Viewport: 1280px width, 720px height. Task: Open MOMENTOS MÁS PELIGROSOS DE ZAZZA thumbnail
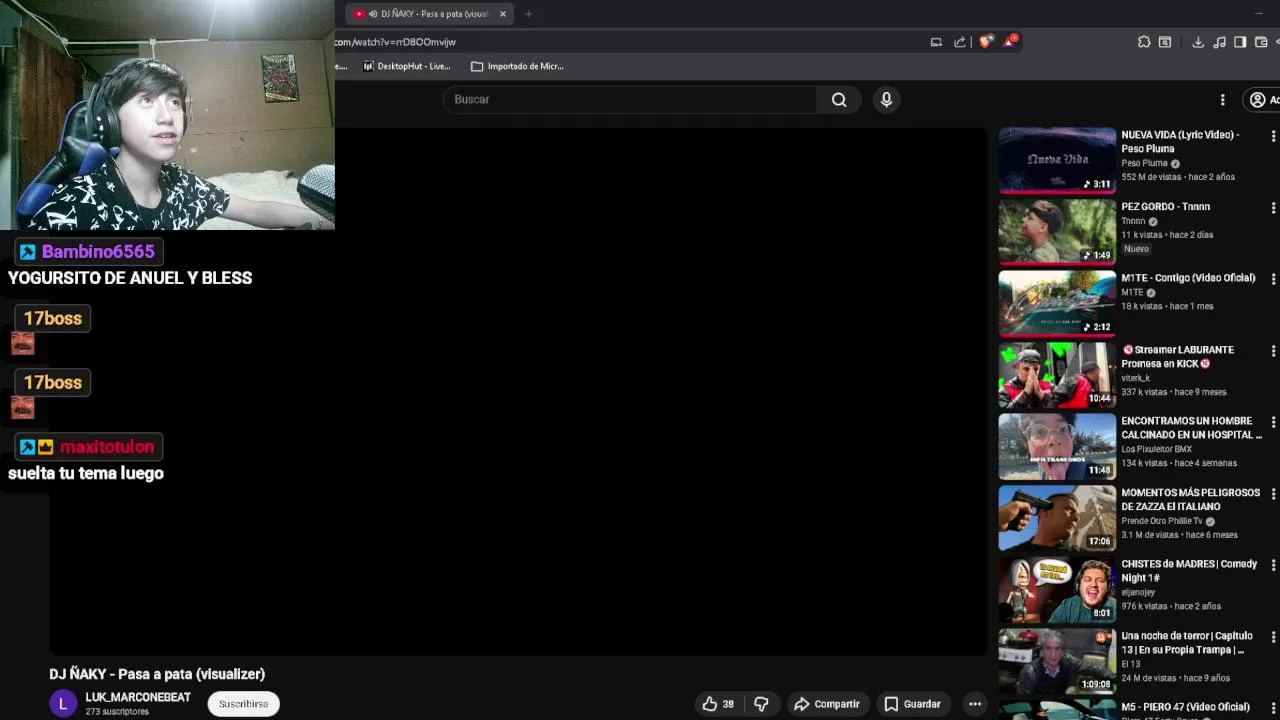[1057, 518]
